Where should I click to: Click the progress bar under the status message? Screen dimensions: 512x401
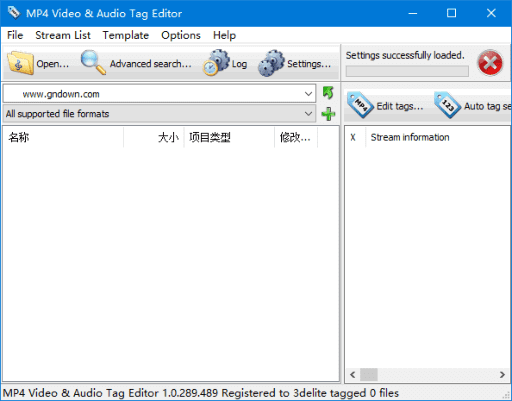pos(407,71)
